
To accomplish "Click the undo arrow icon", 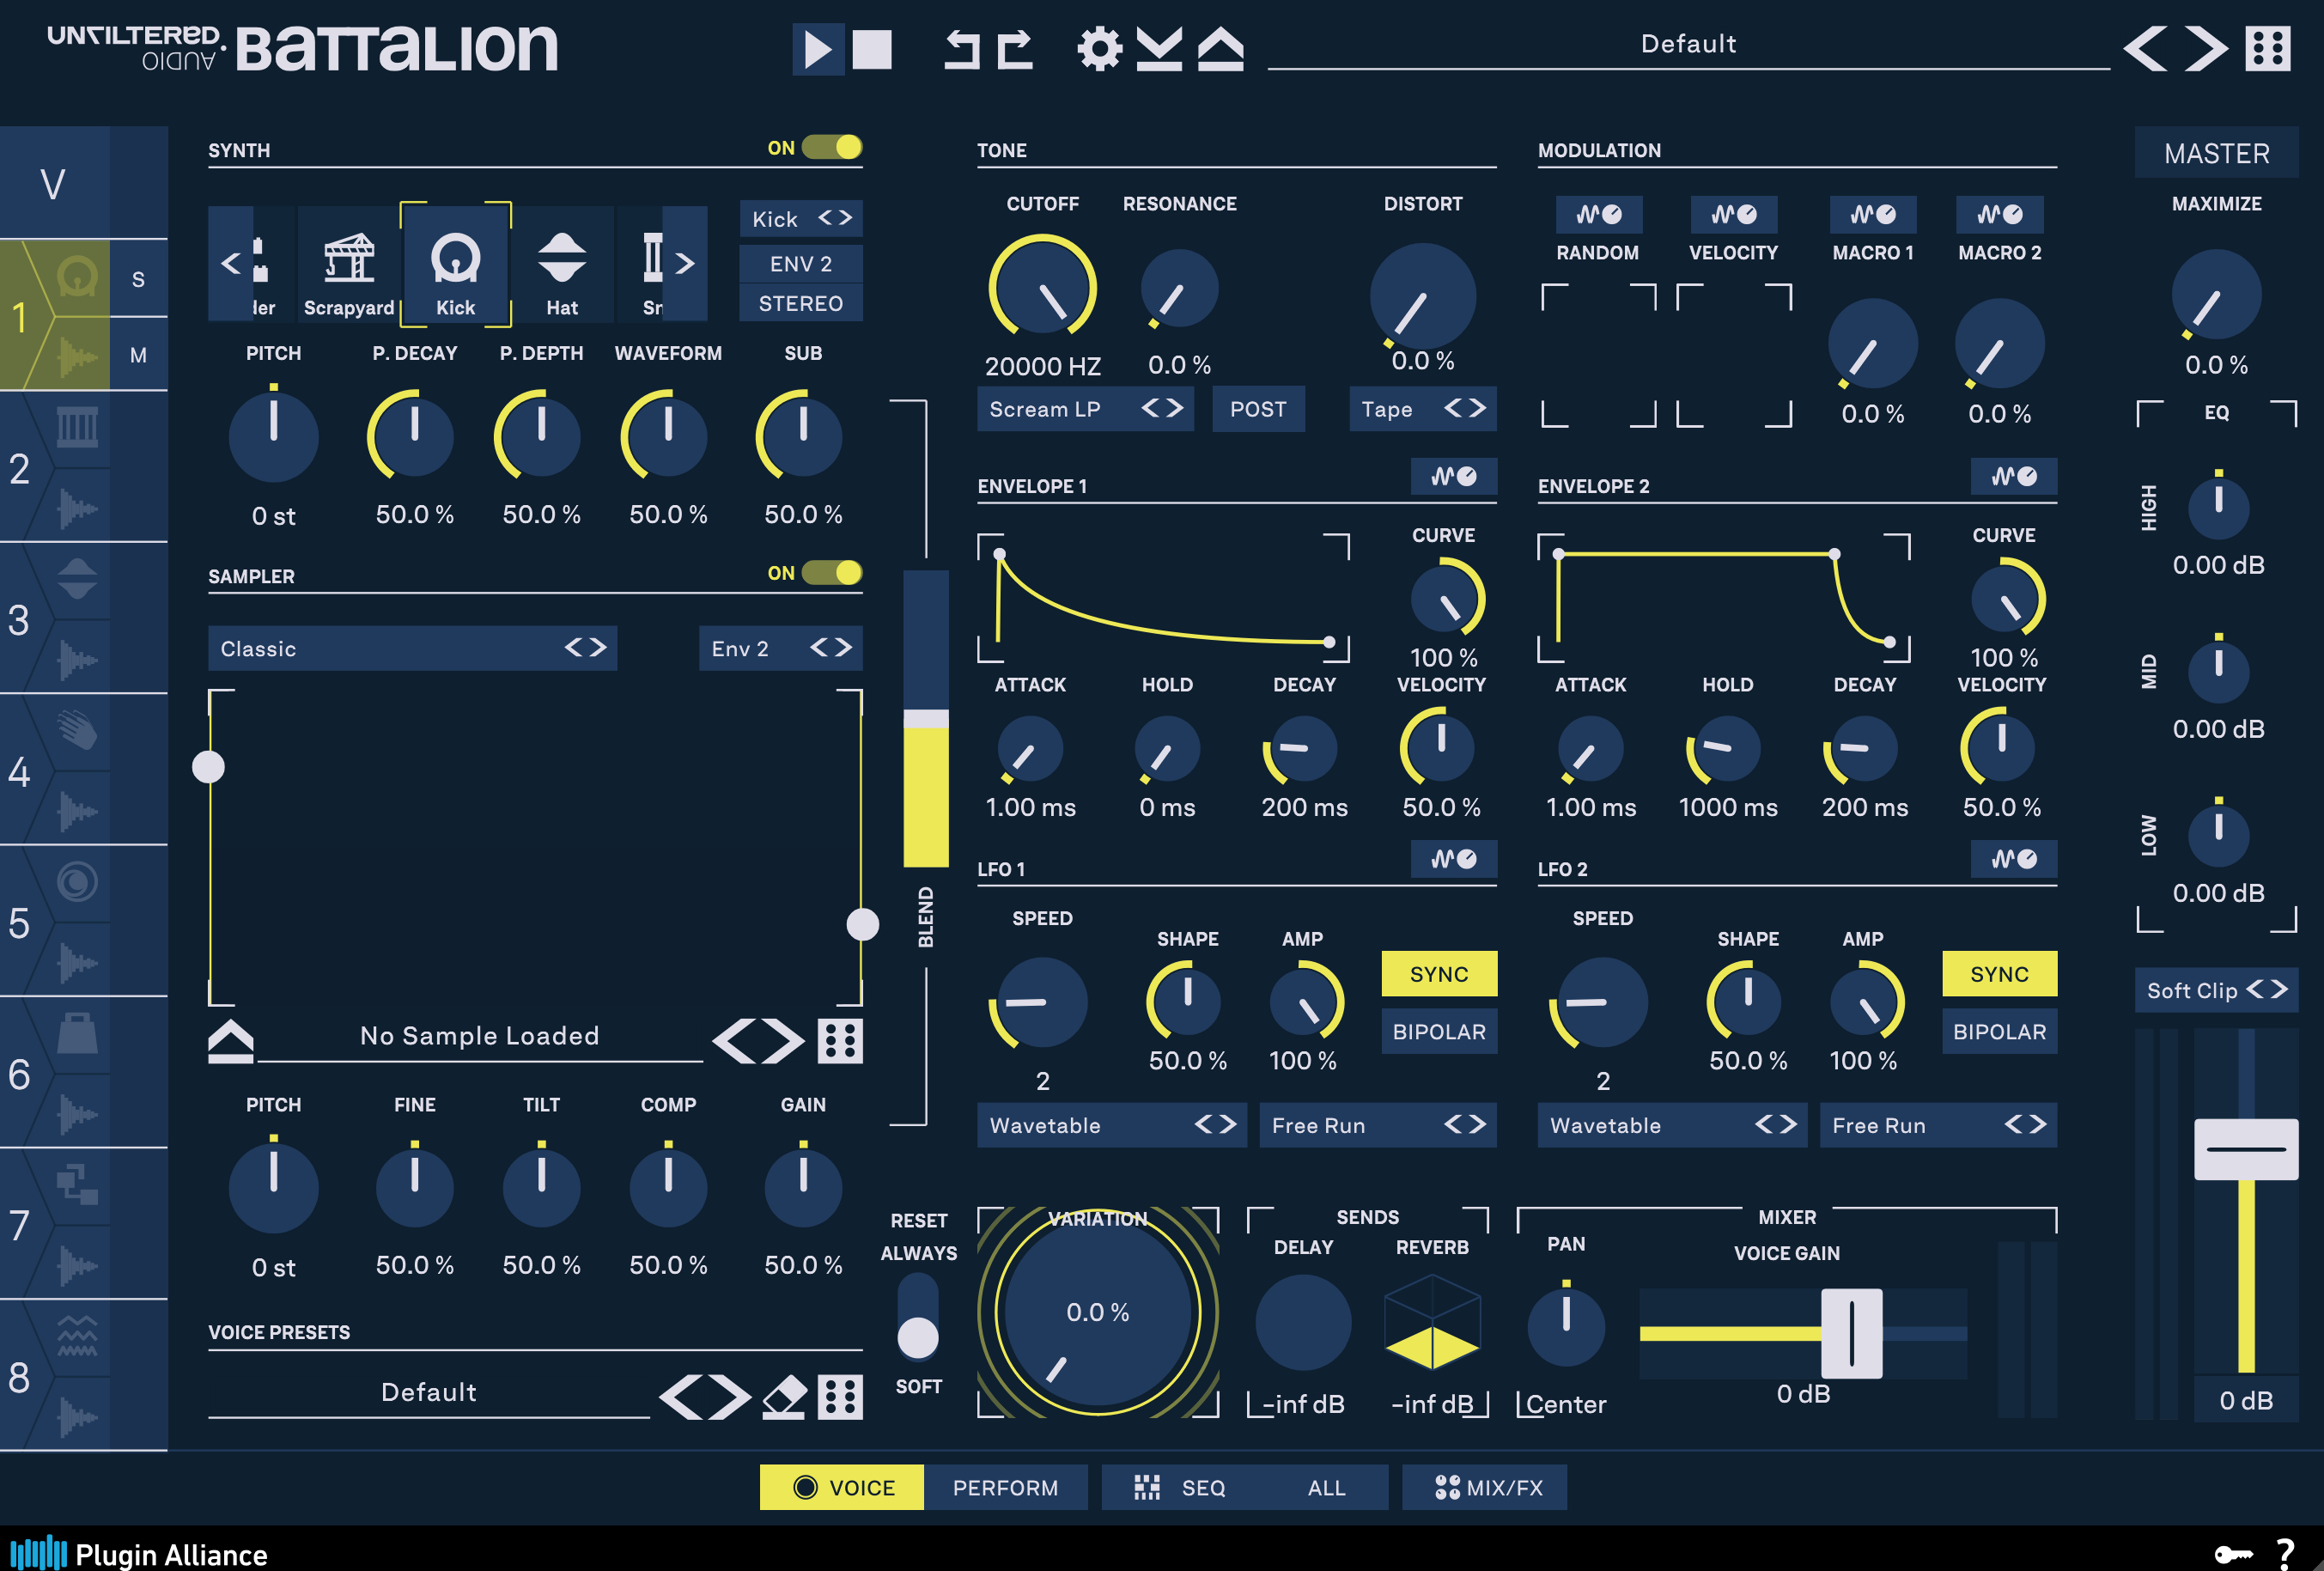I will (x=961, y=49).
